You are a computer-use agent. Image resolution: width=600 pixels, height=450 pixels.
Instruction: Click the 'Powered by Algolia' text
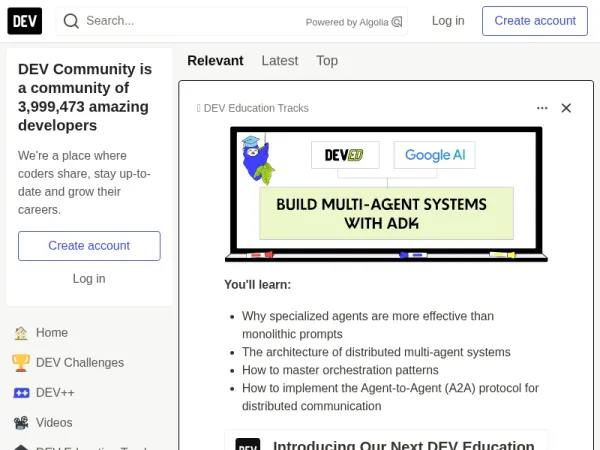click(x=347, y=22)
